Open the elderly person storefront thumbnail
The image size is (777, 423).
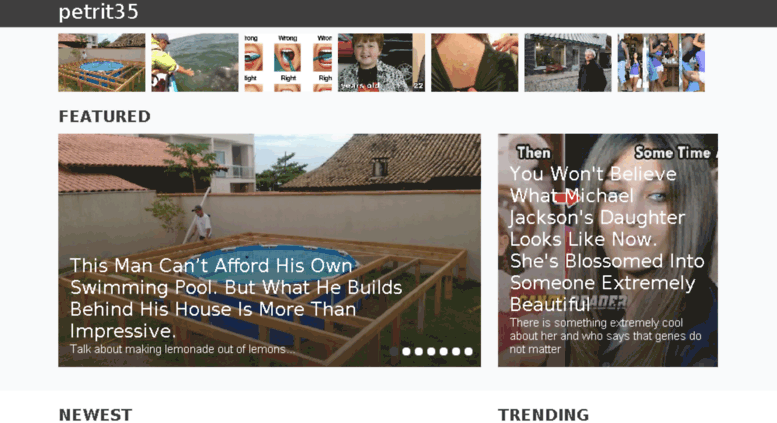[x=568, y=62]
